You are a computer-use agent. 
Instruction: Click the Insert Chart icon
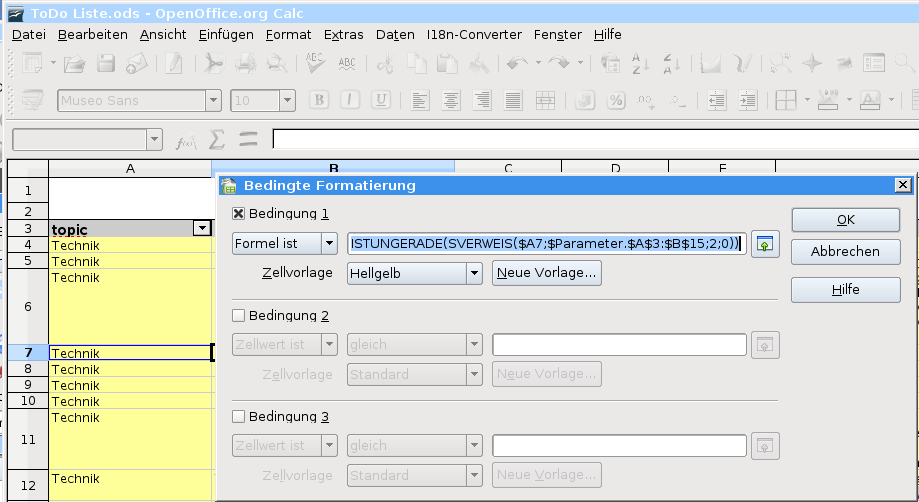pyautogui.click(x=710, y=63)
